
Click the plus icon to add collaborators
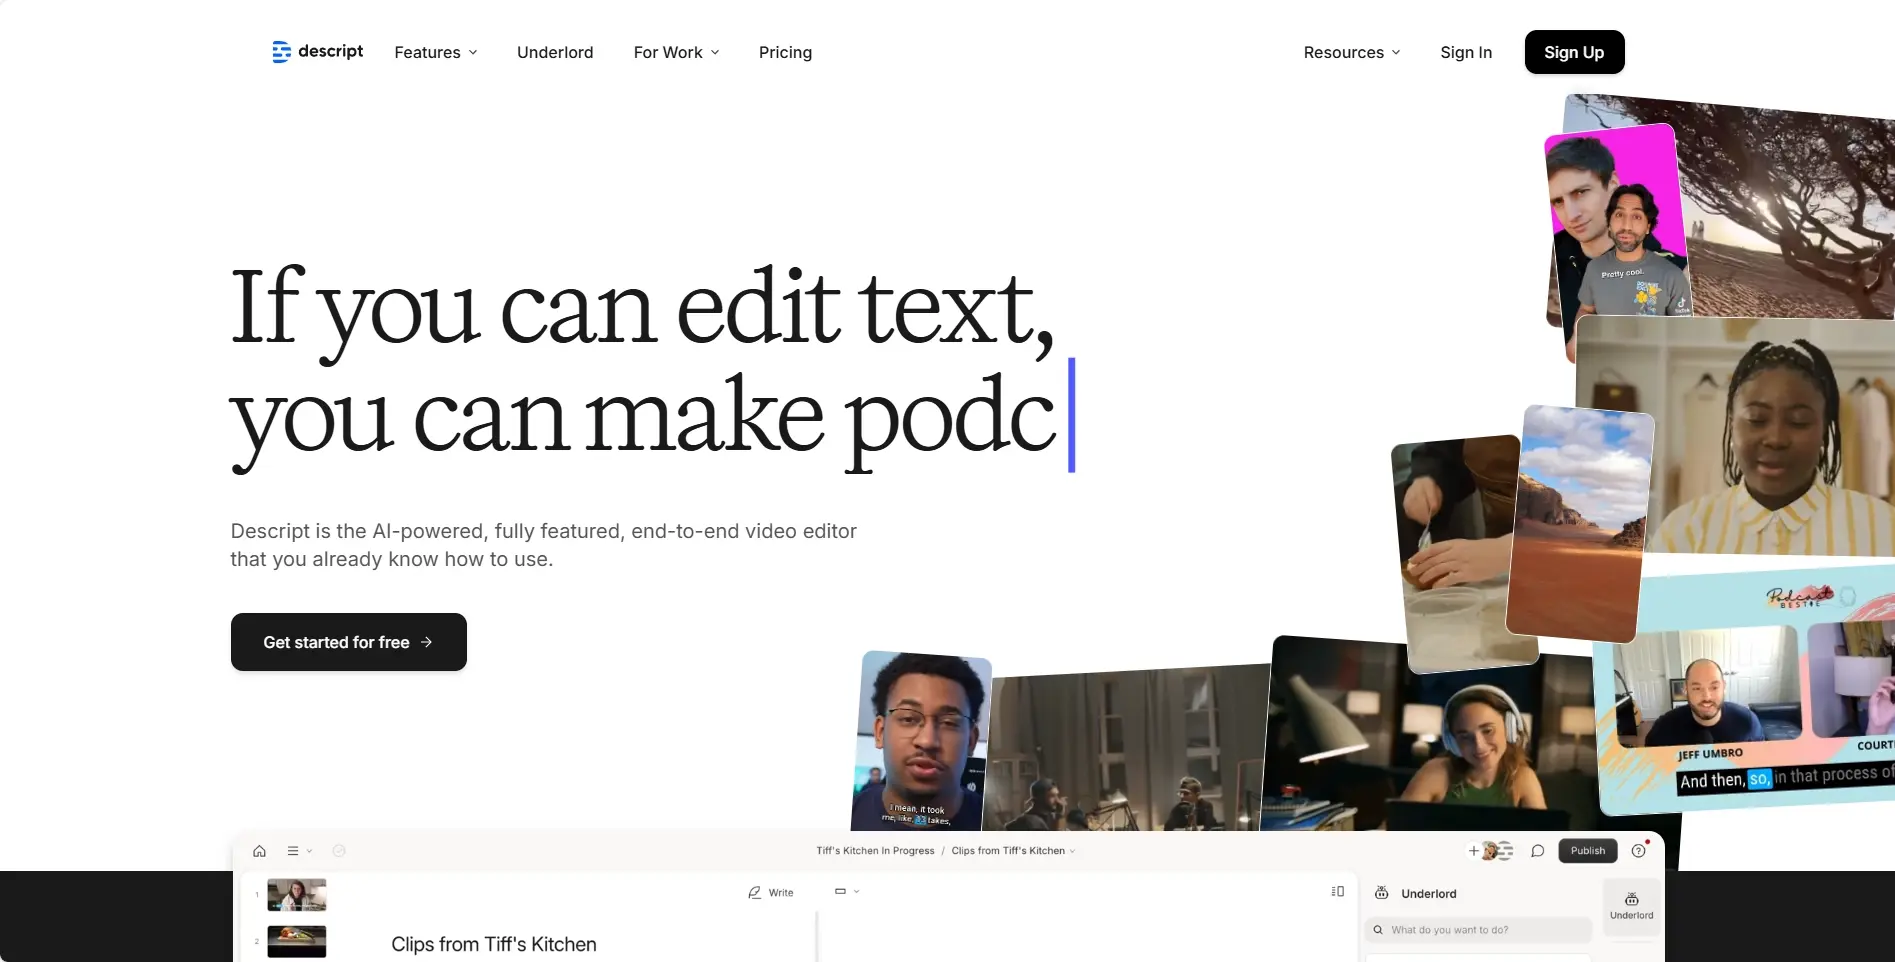click(x=1473, y=851)
